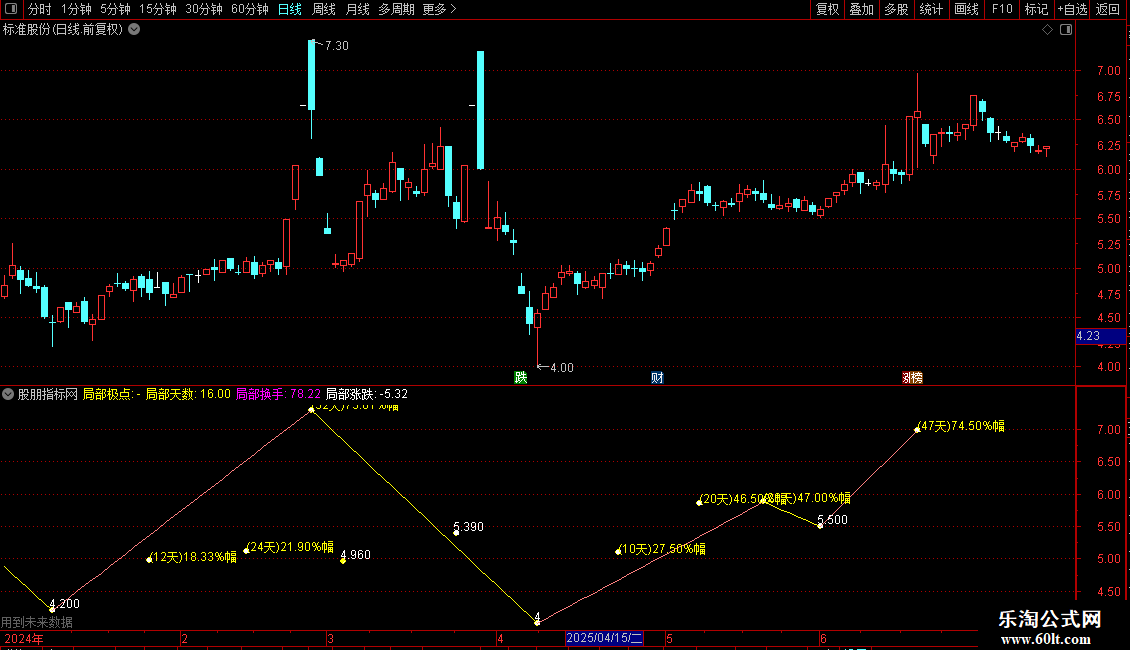The width and height of the screenshot is (1130, 650).
Task: Open the diamond marker icon above the chart
Action: 1048,30
